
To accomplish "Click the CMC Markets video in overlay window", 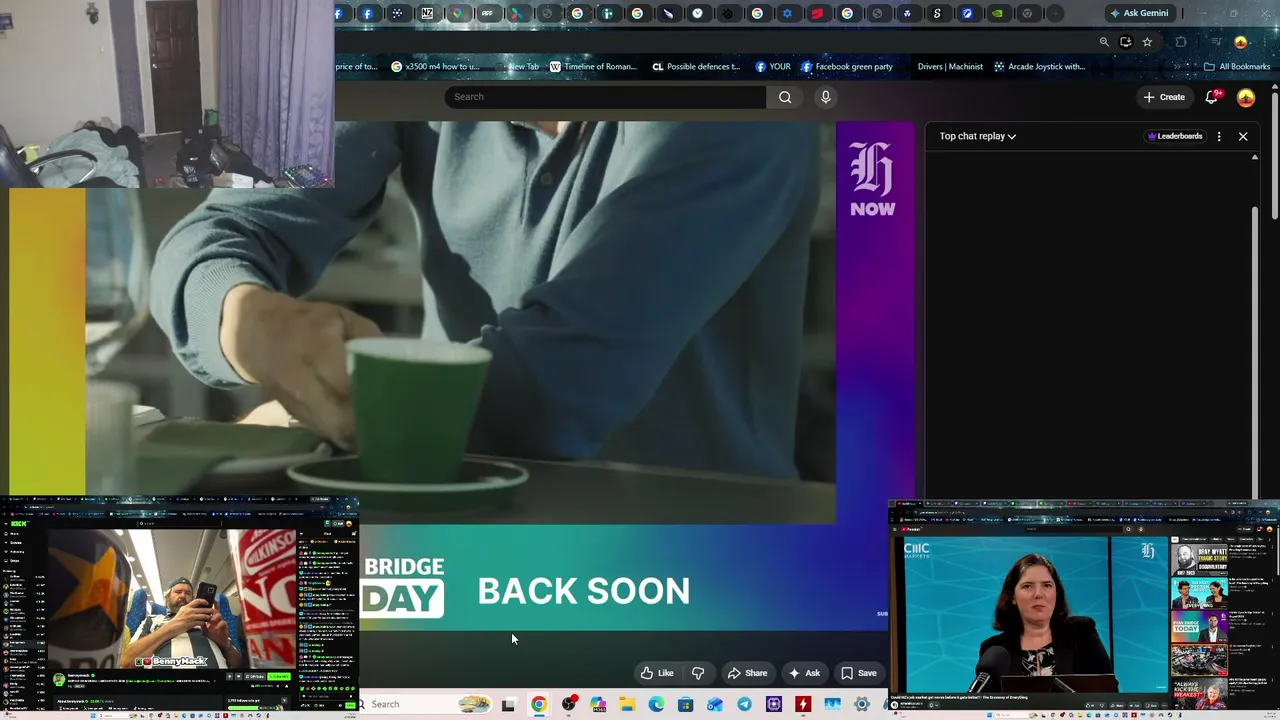I will click(1030, 614).
